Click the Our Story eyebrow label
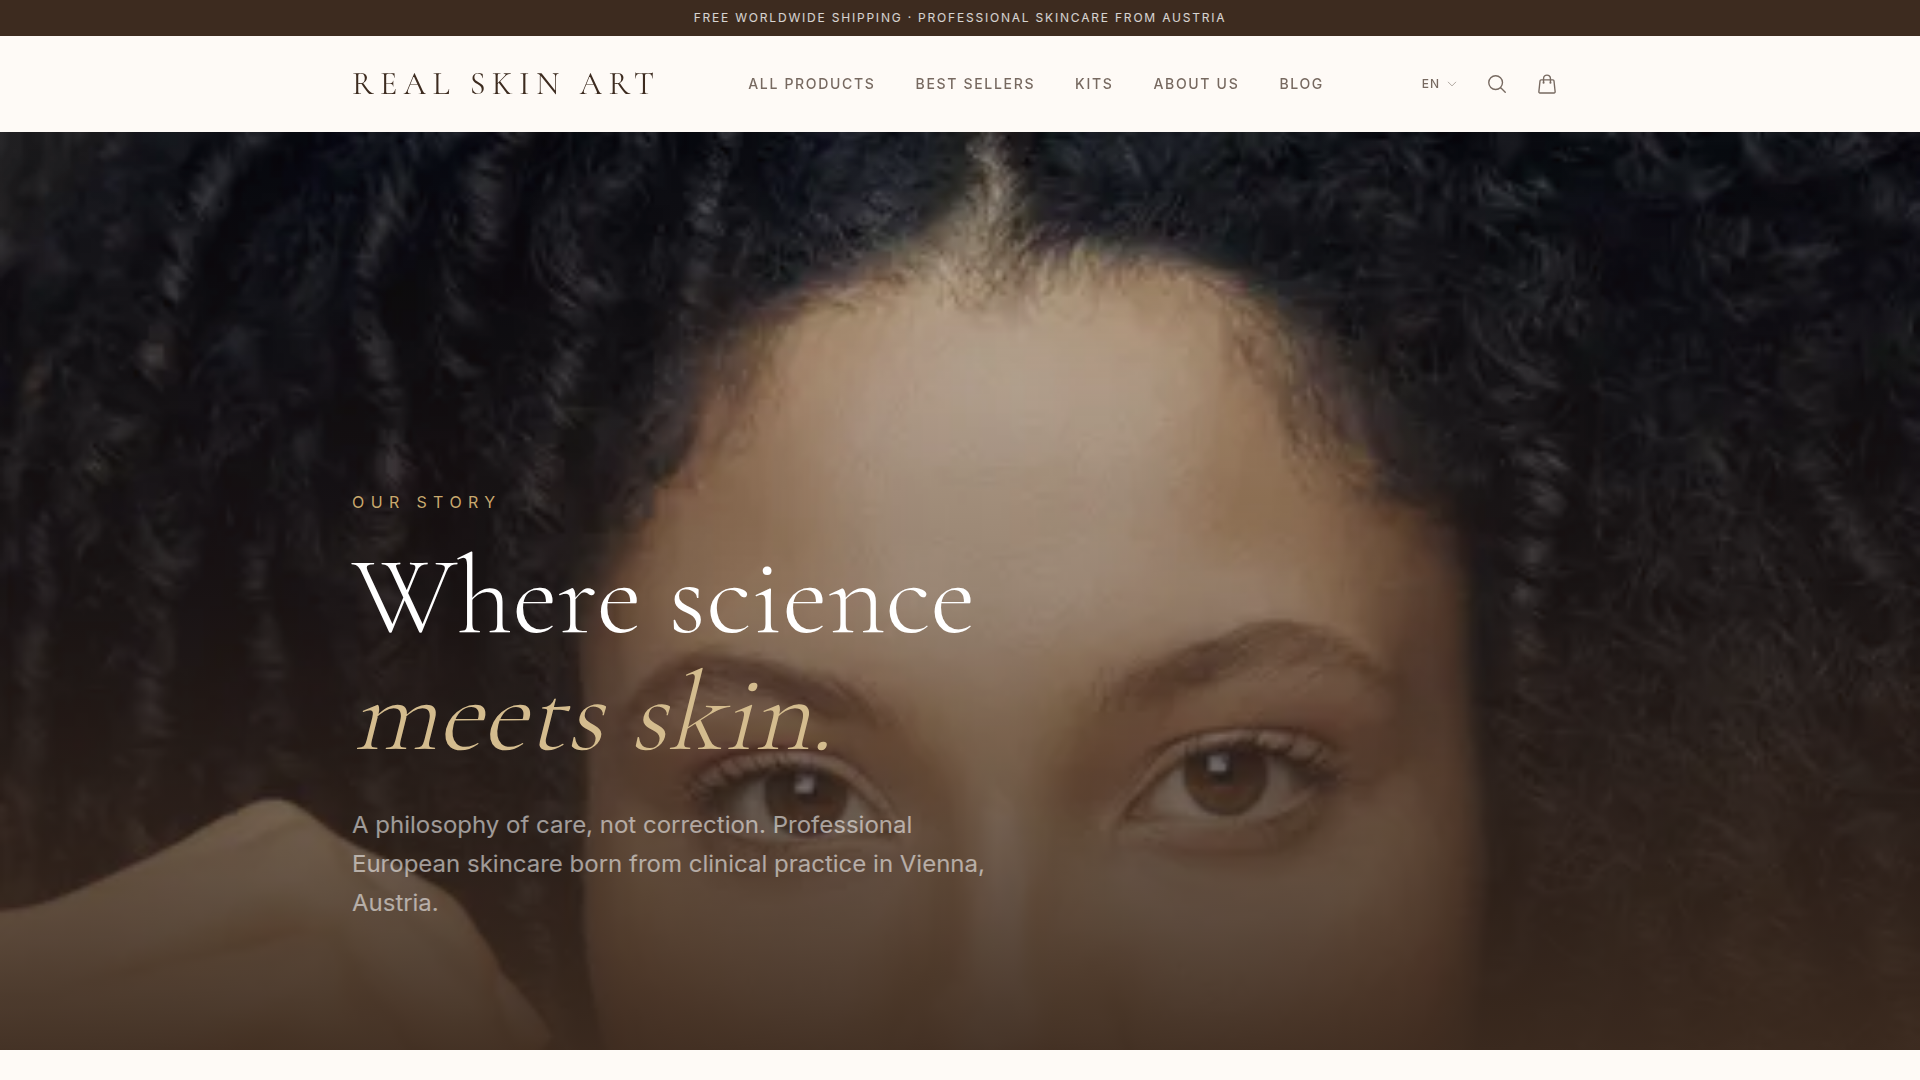 click(x=425, y=502)
